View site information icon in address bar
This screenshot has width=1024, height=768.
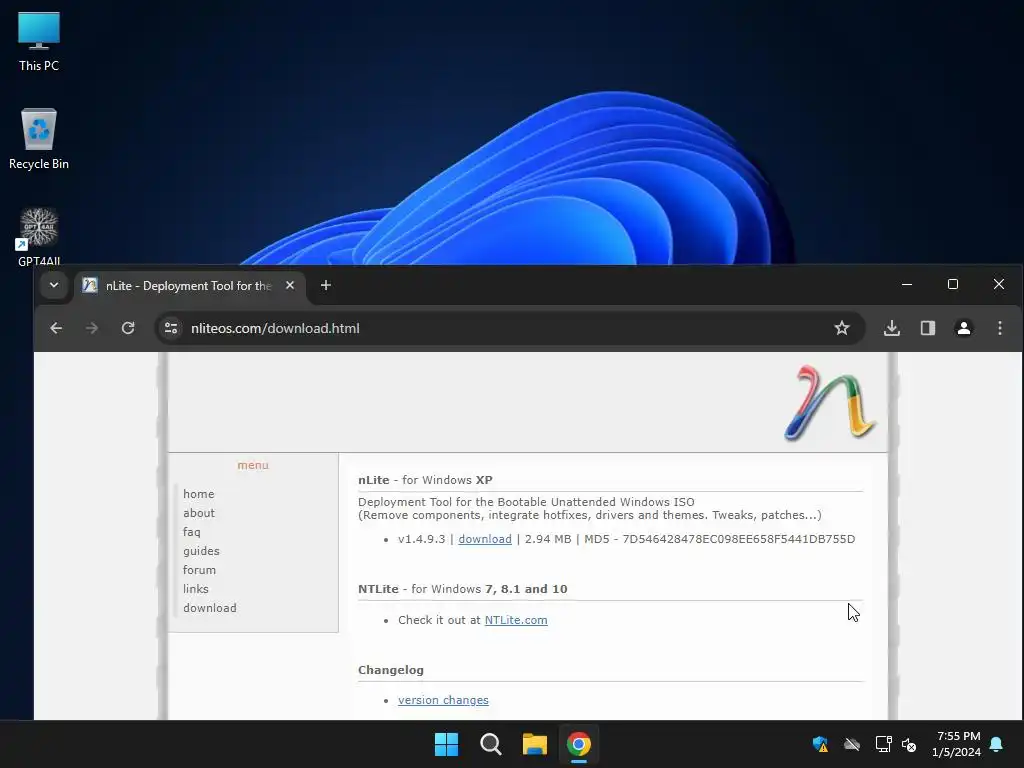[171, 328]
